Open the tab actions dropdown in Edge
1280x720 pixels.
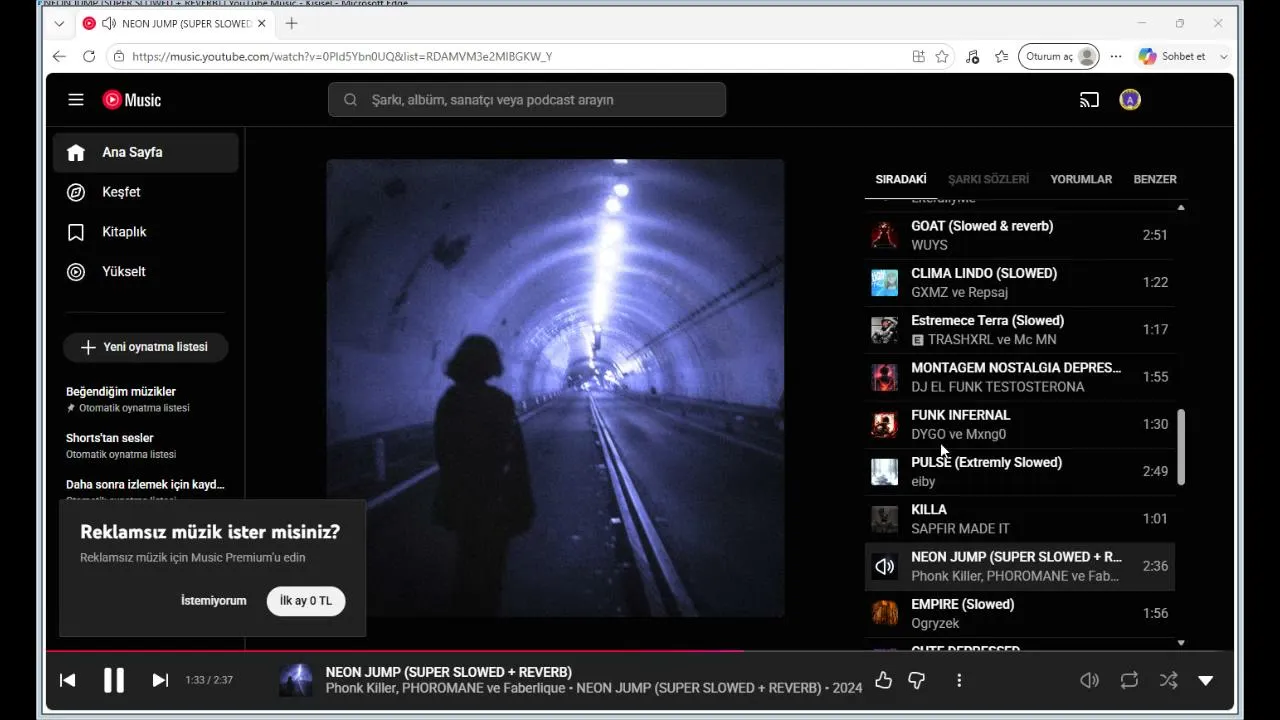click(59, 23)
